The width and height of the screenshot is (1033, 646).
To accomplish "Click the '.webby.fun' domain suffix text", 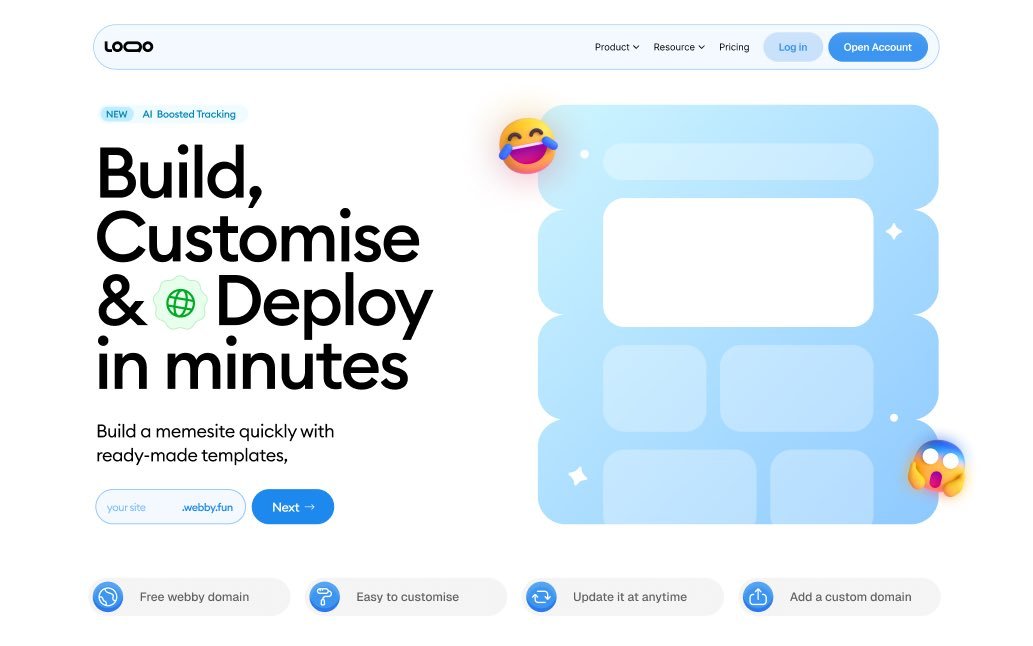I will (x=208, y=508).
